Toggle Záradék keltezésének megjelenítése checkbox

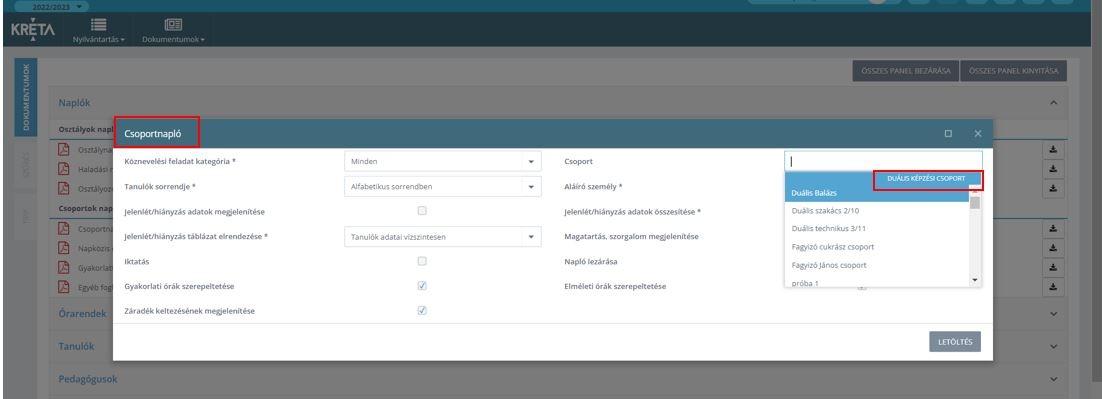422,310
